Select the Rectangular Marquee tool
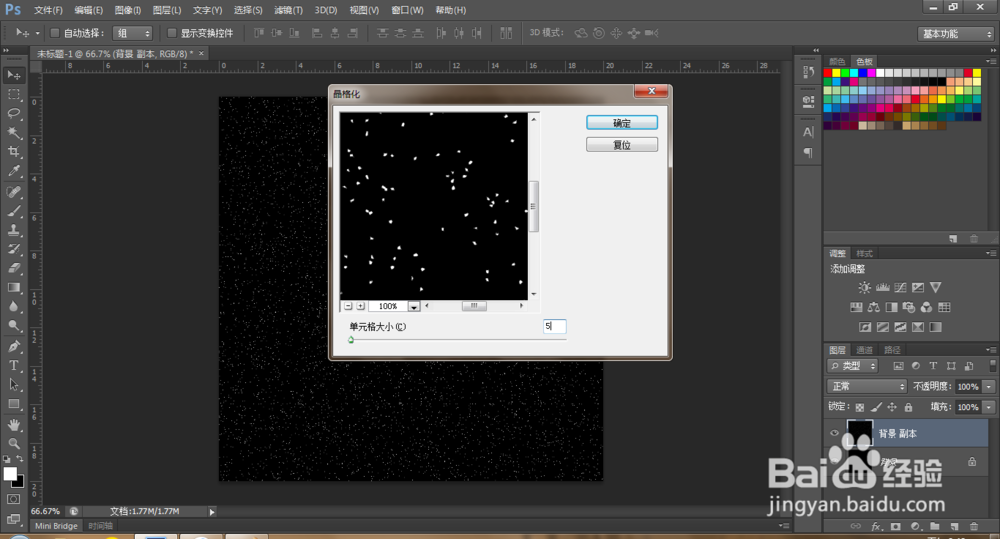This screenshot has width=1000, height=539. [x=13, y=94]
